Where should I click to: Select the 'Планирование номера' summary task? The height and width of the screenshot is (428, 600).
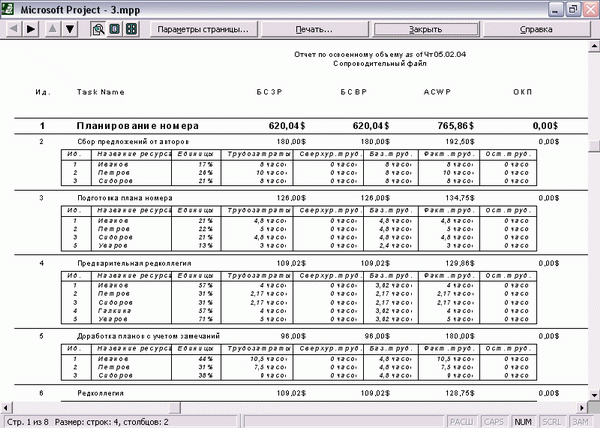(138, 126)
